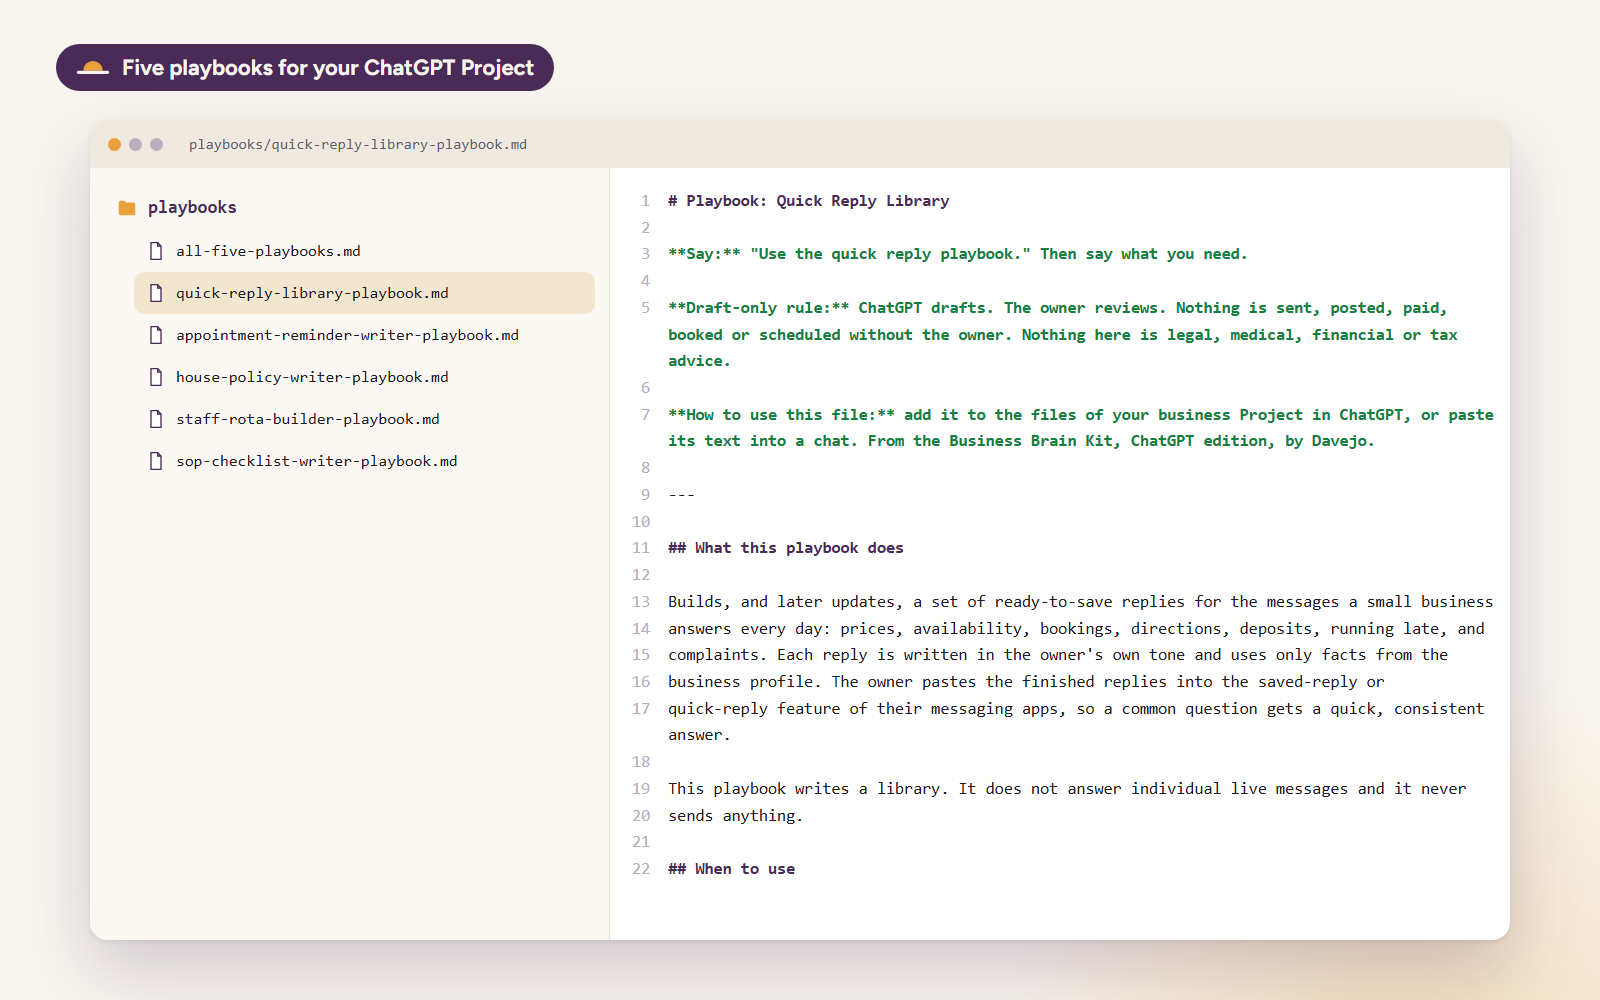Click the orange sun icon in the banner
1600x1000 pixels.
[93, 68]
